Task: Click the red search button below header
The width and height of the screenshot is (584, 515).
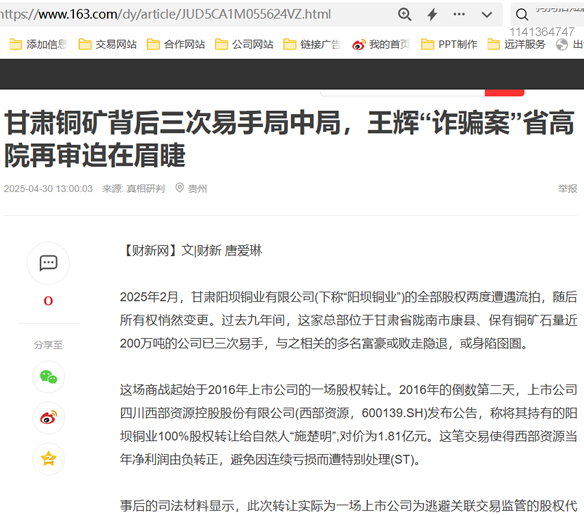Action: tap(504, 92)
